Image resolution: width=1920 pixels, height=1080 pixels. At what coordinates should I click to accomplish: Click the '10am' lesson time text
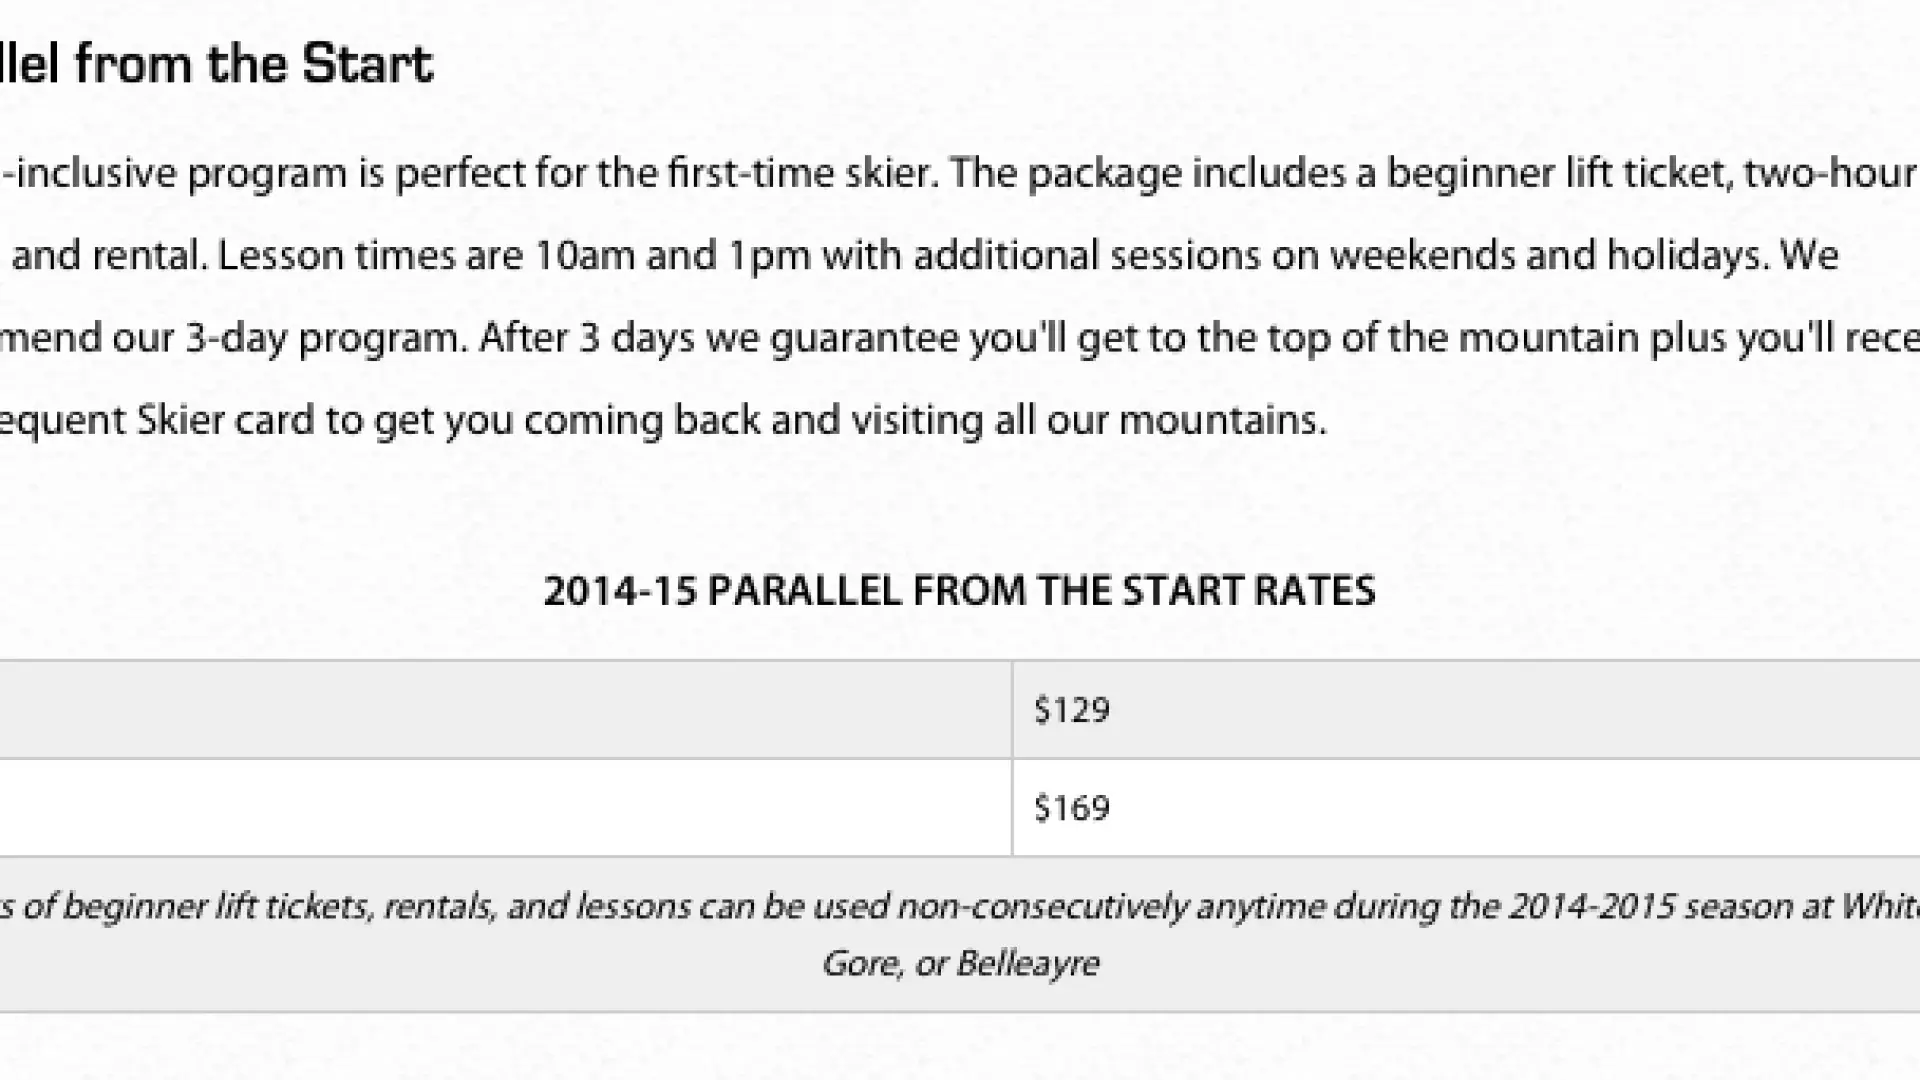tap(585, 256)
